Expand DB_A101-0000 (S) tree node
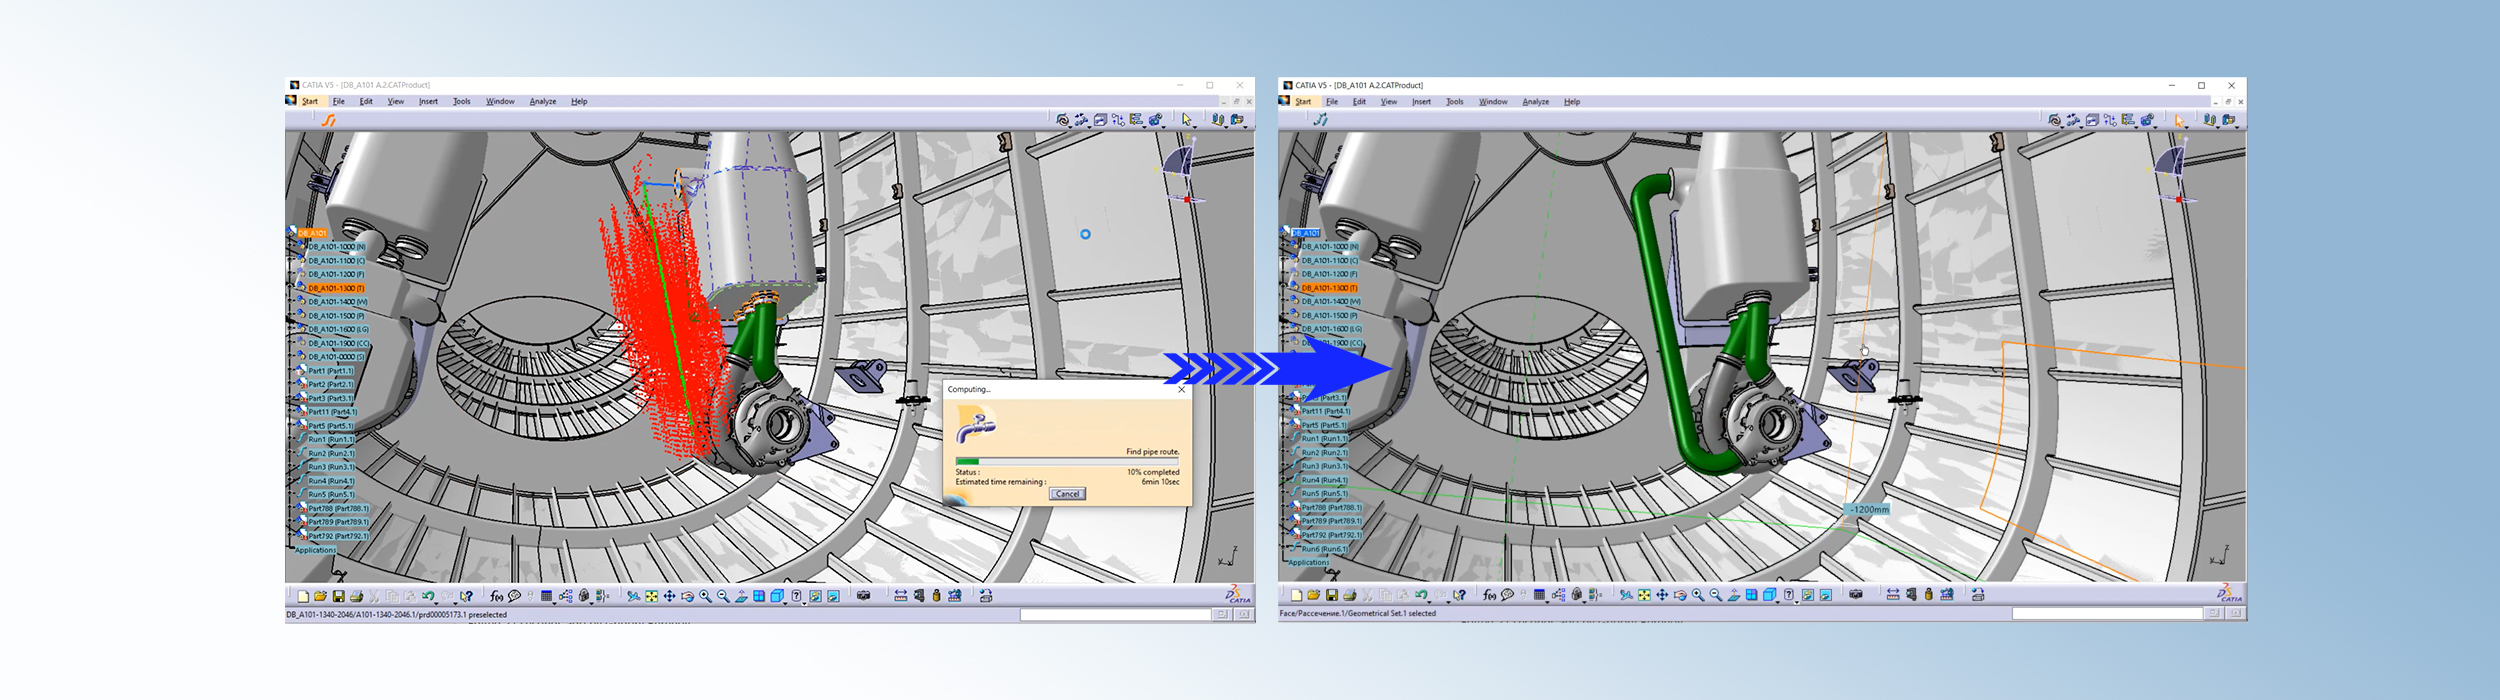The width and height of the screenshot is (2500, 700). 292,357
